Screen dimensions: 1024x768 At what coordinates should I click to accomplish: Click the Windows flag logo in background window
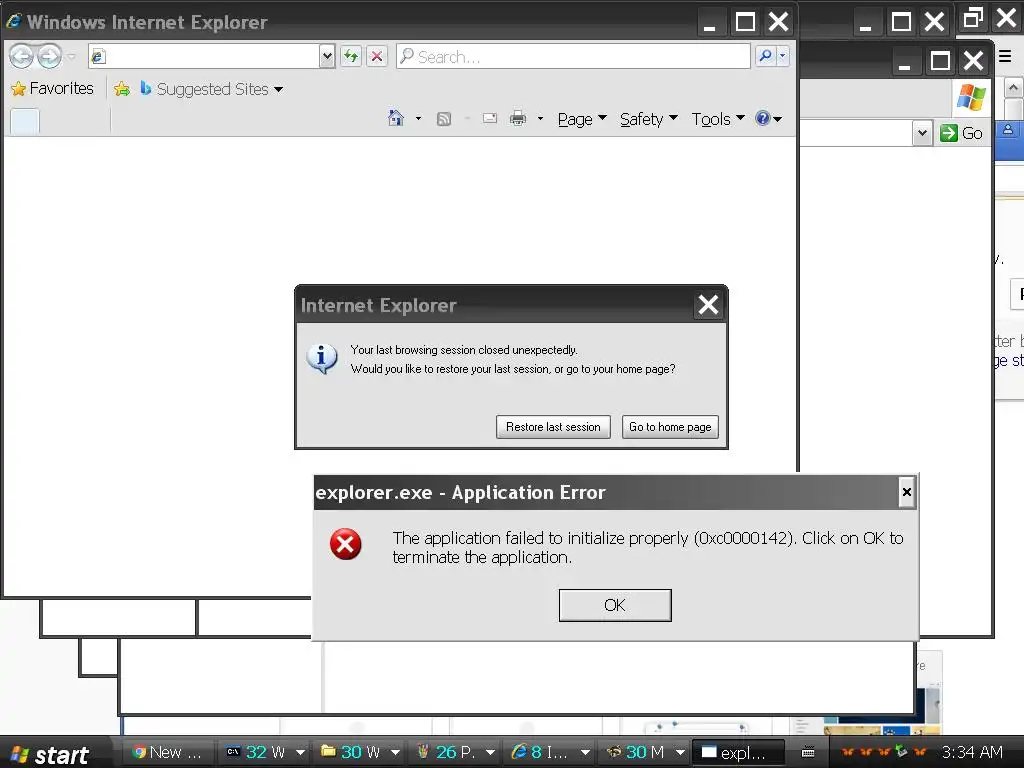pyautogui.click(x=971, y=97)
